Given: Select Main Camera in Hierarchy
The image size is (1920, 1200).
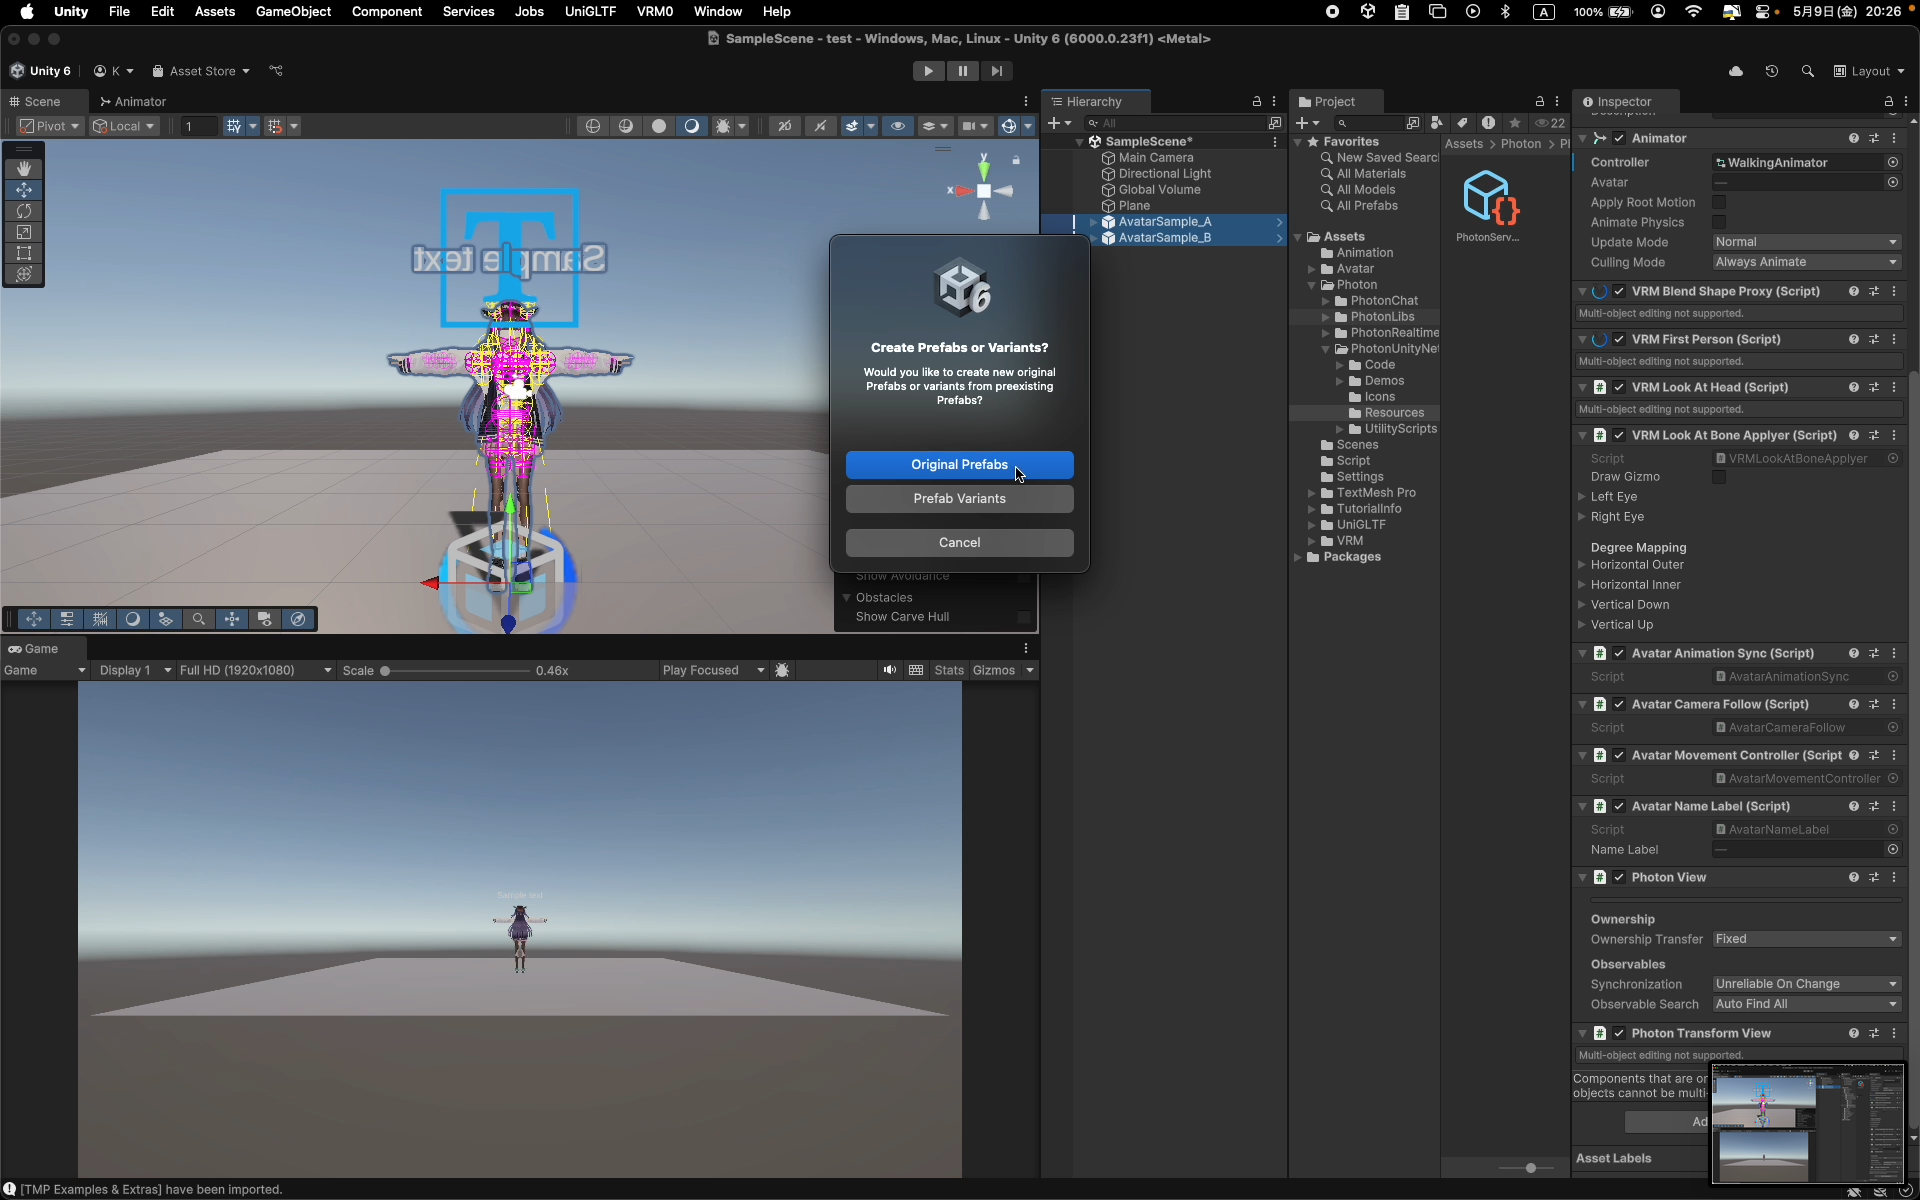Looking at the screenshot, I should 1155,158.
